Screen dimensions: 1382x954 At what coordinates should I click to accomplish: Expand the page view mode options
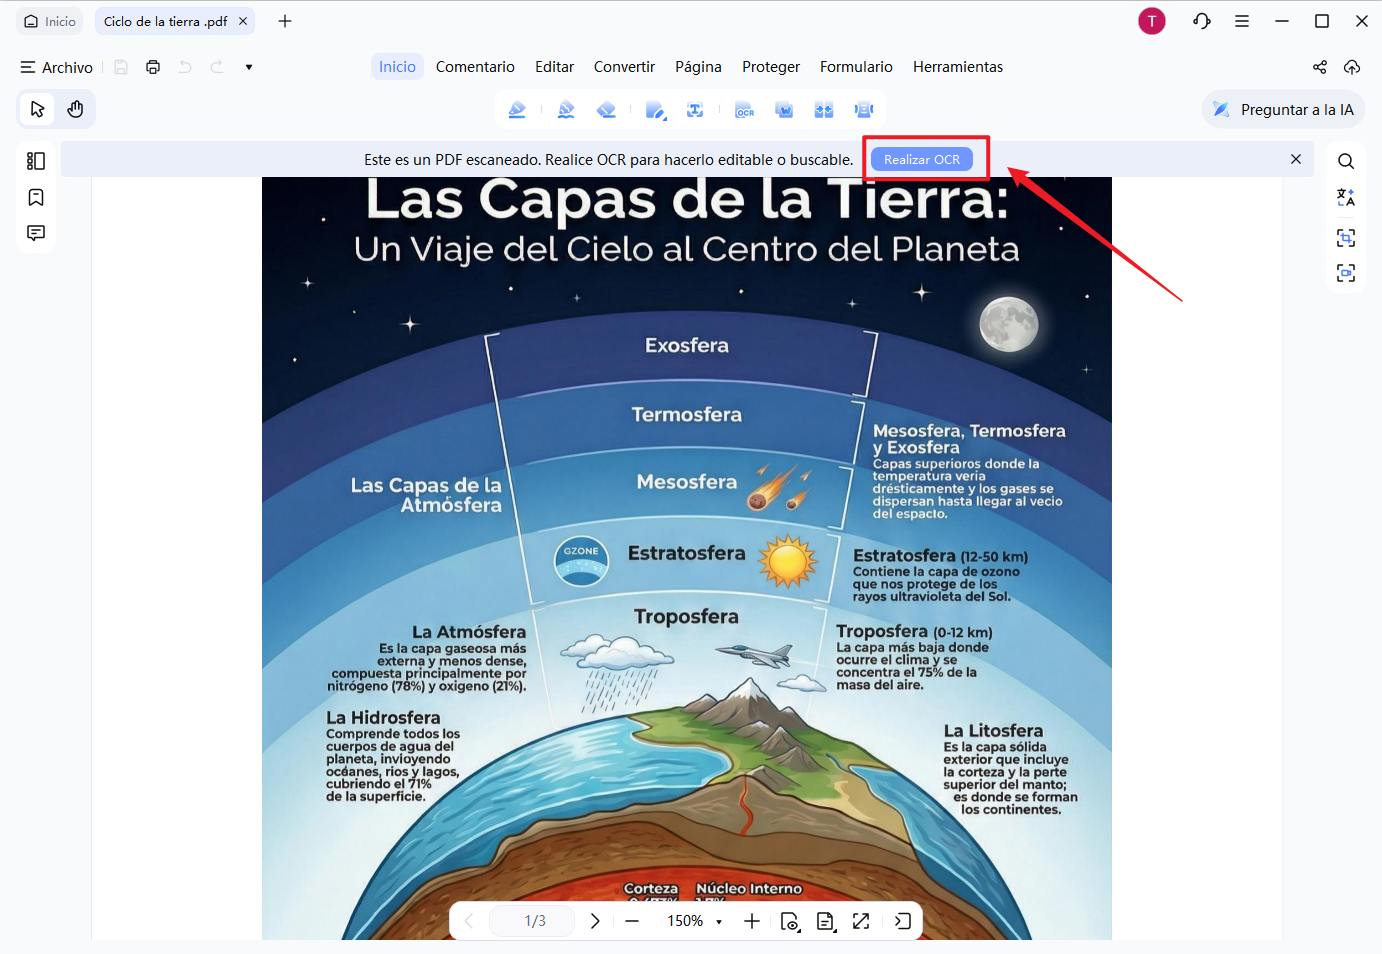pyautogui.click(x=826, y=921)
